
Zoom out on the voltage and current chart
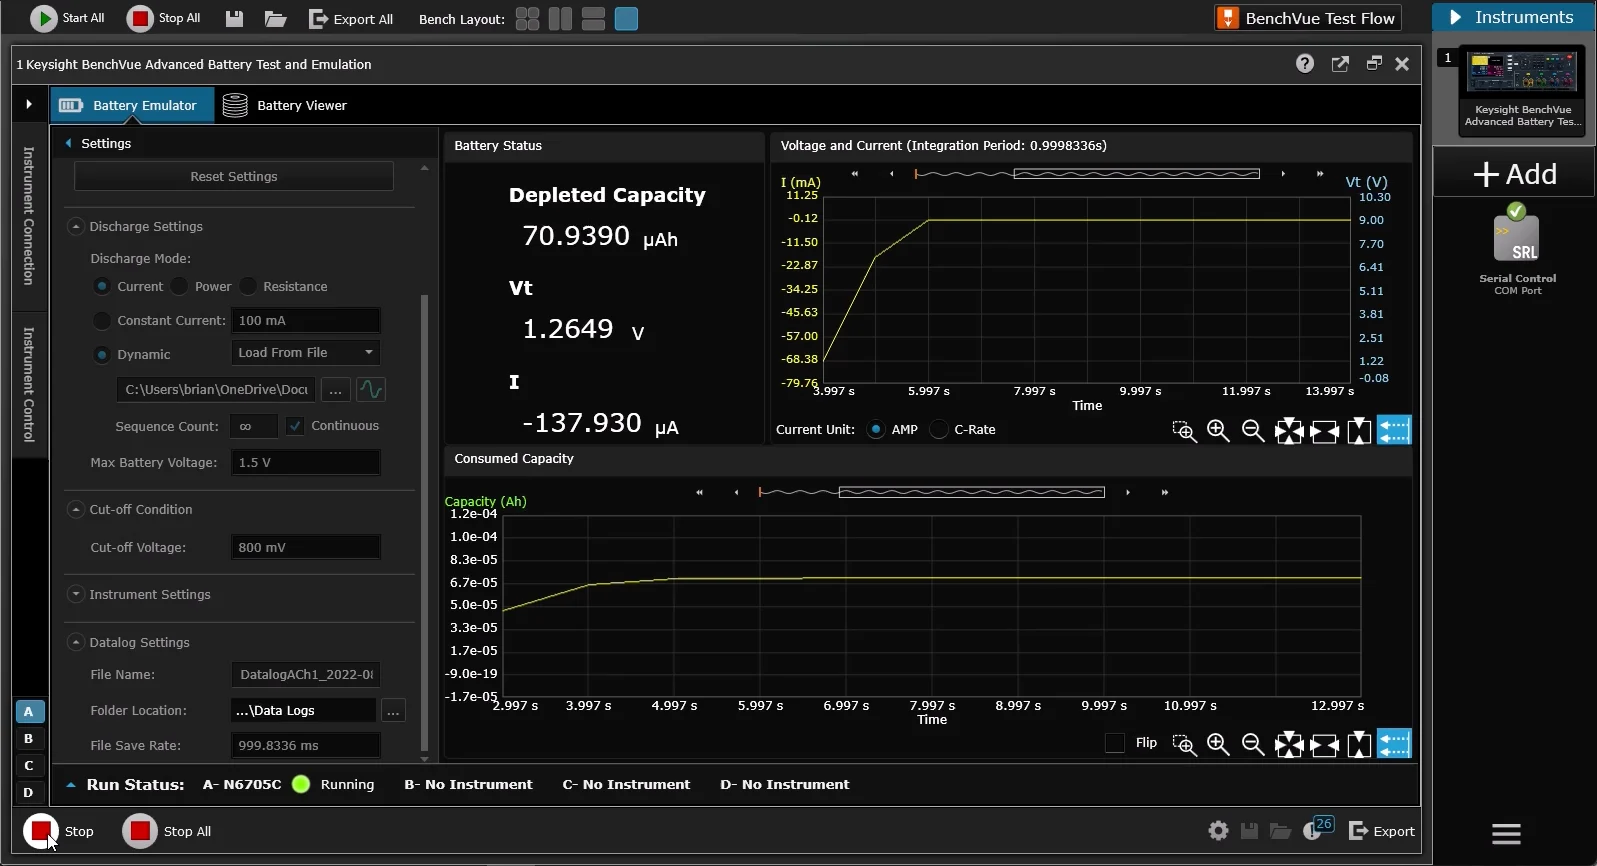[1252, 430]
